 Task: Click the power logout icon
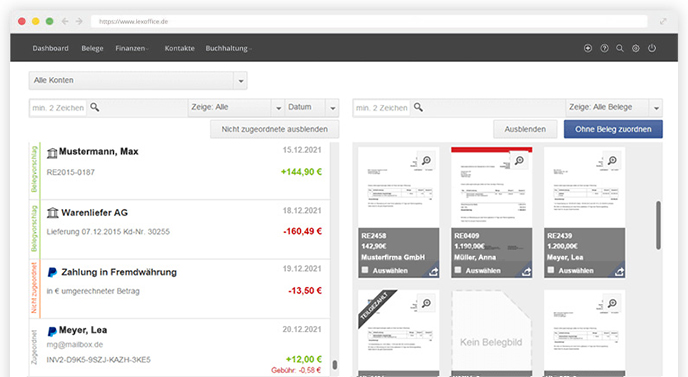[x=652, y=48]
